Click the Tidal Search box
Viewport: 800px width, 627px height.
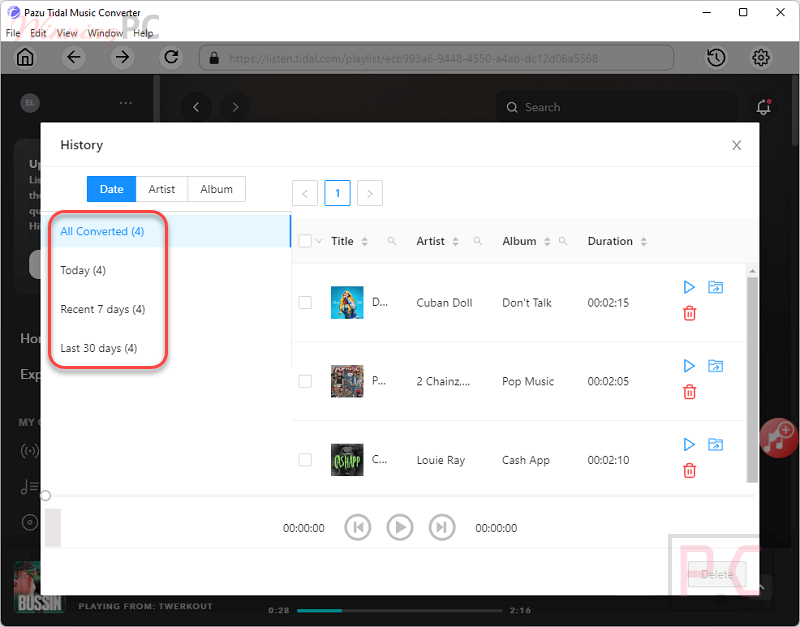click(616, 107)
